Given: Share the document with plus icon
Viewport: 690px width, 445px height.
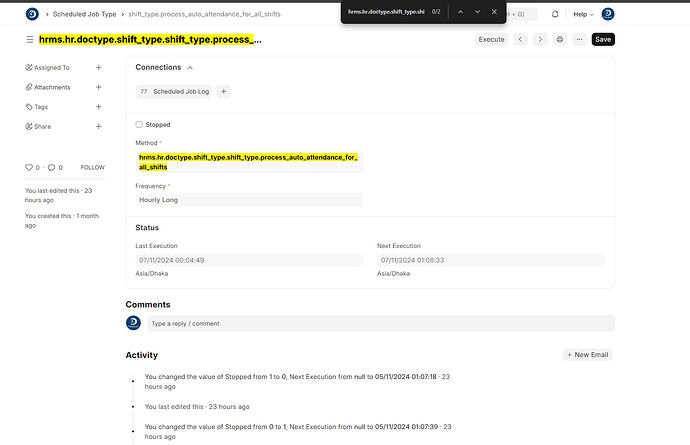Looking at the screenshot, I should (99, 126).
